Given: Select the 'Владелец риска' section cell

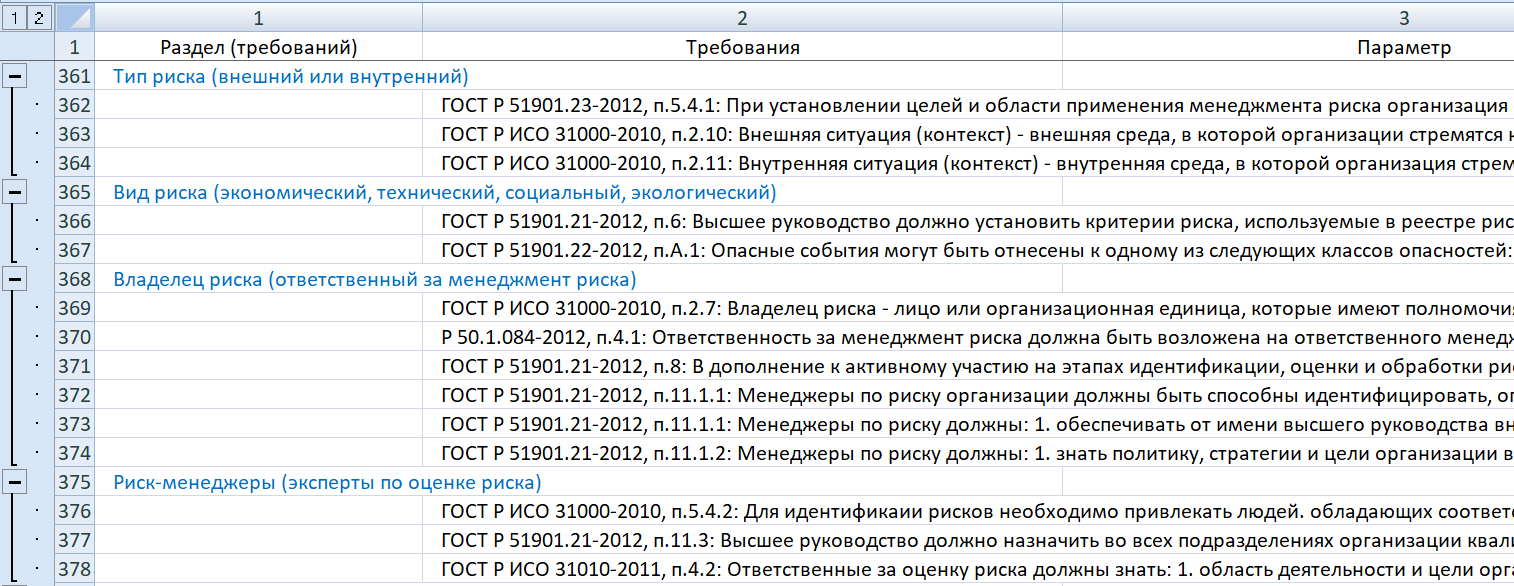Looking at the screenshot, I should pos(374,279).
